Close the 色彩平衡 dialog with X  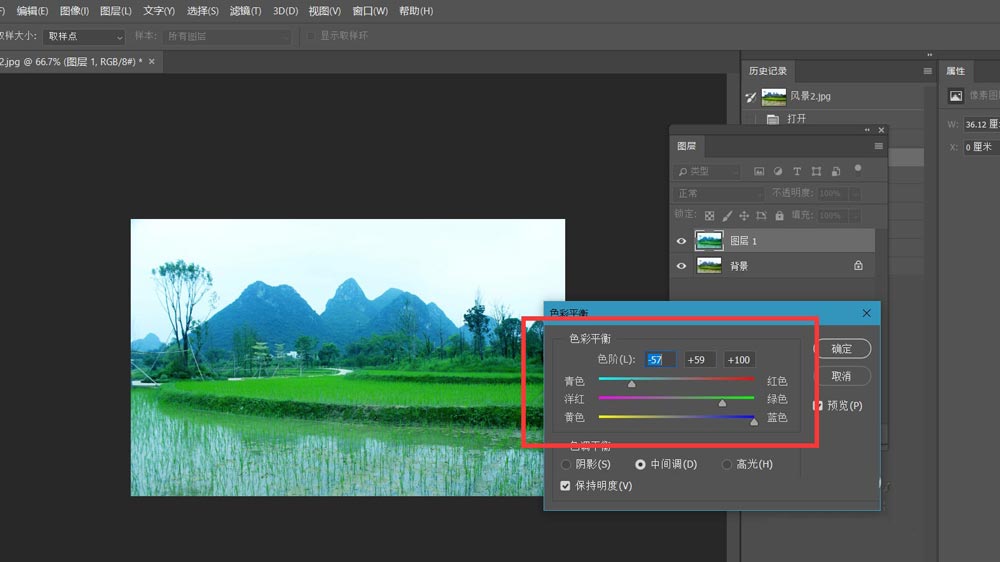(866, 313)
